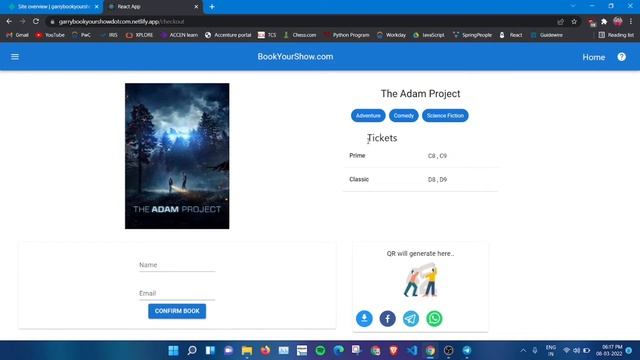The height and width of the screenshot is (360, 640).
Task: Open the volume control in system tray
Action: click(576, 351)
